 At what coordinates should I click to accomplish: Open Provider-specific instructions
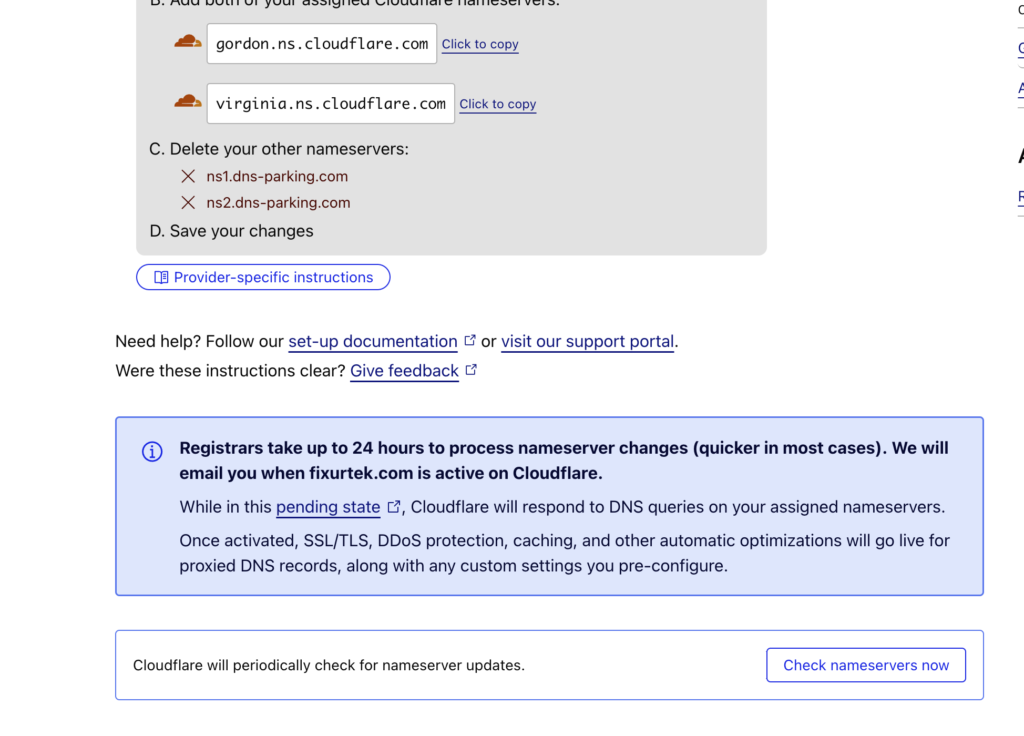pos(263,277)
